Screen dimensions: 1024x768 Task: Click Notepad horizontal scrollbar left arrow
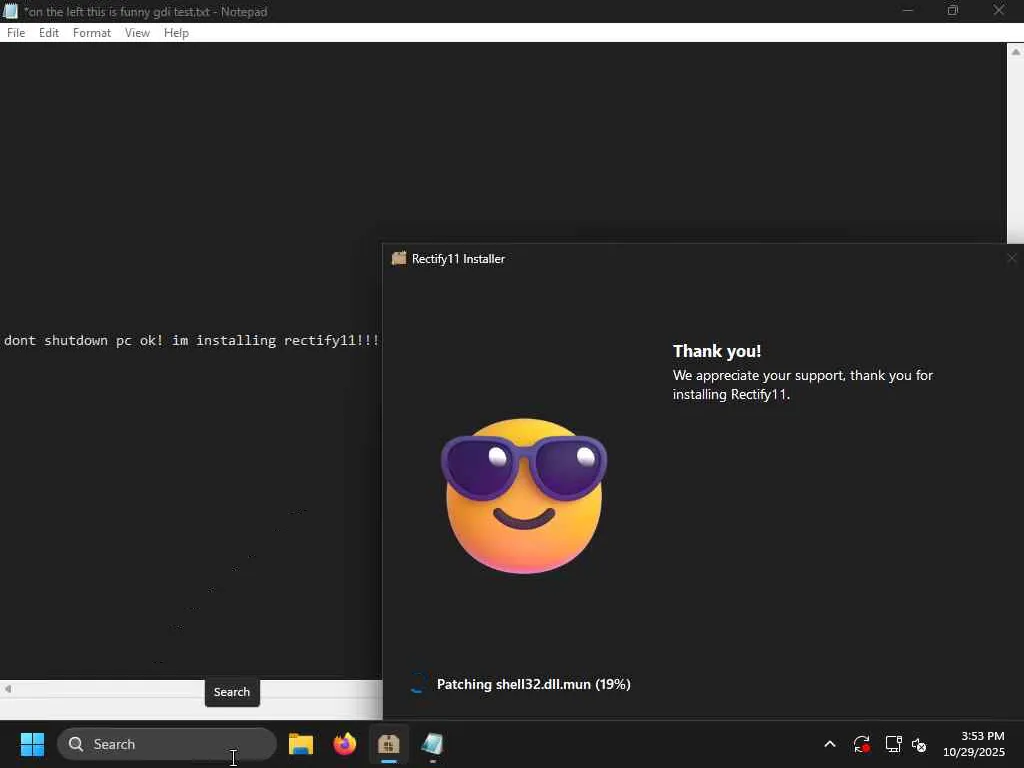(x=8, y=689)
